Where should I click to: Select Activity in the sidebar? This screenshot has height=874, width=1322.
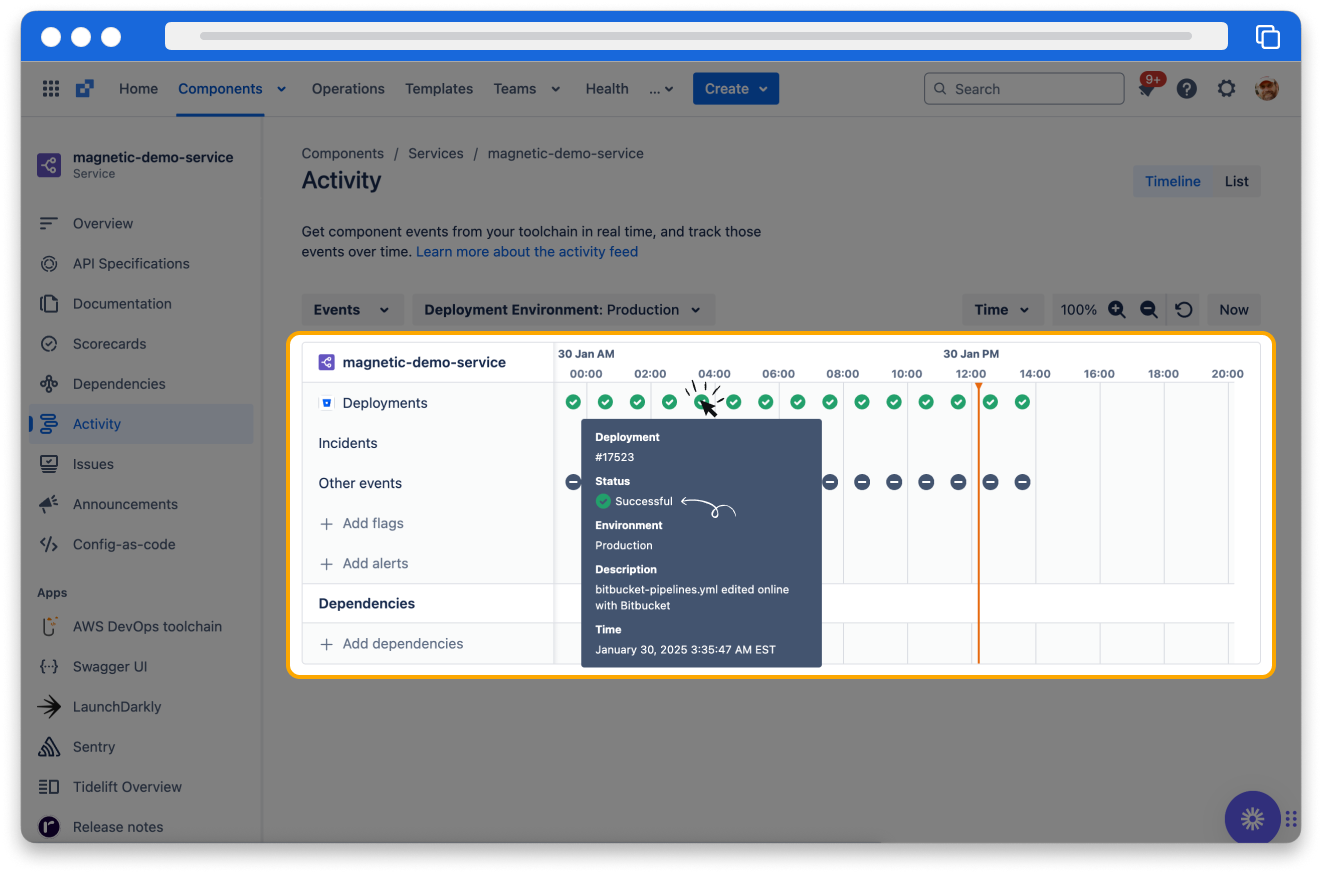141,424
